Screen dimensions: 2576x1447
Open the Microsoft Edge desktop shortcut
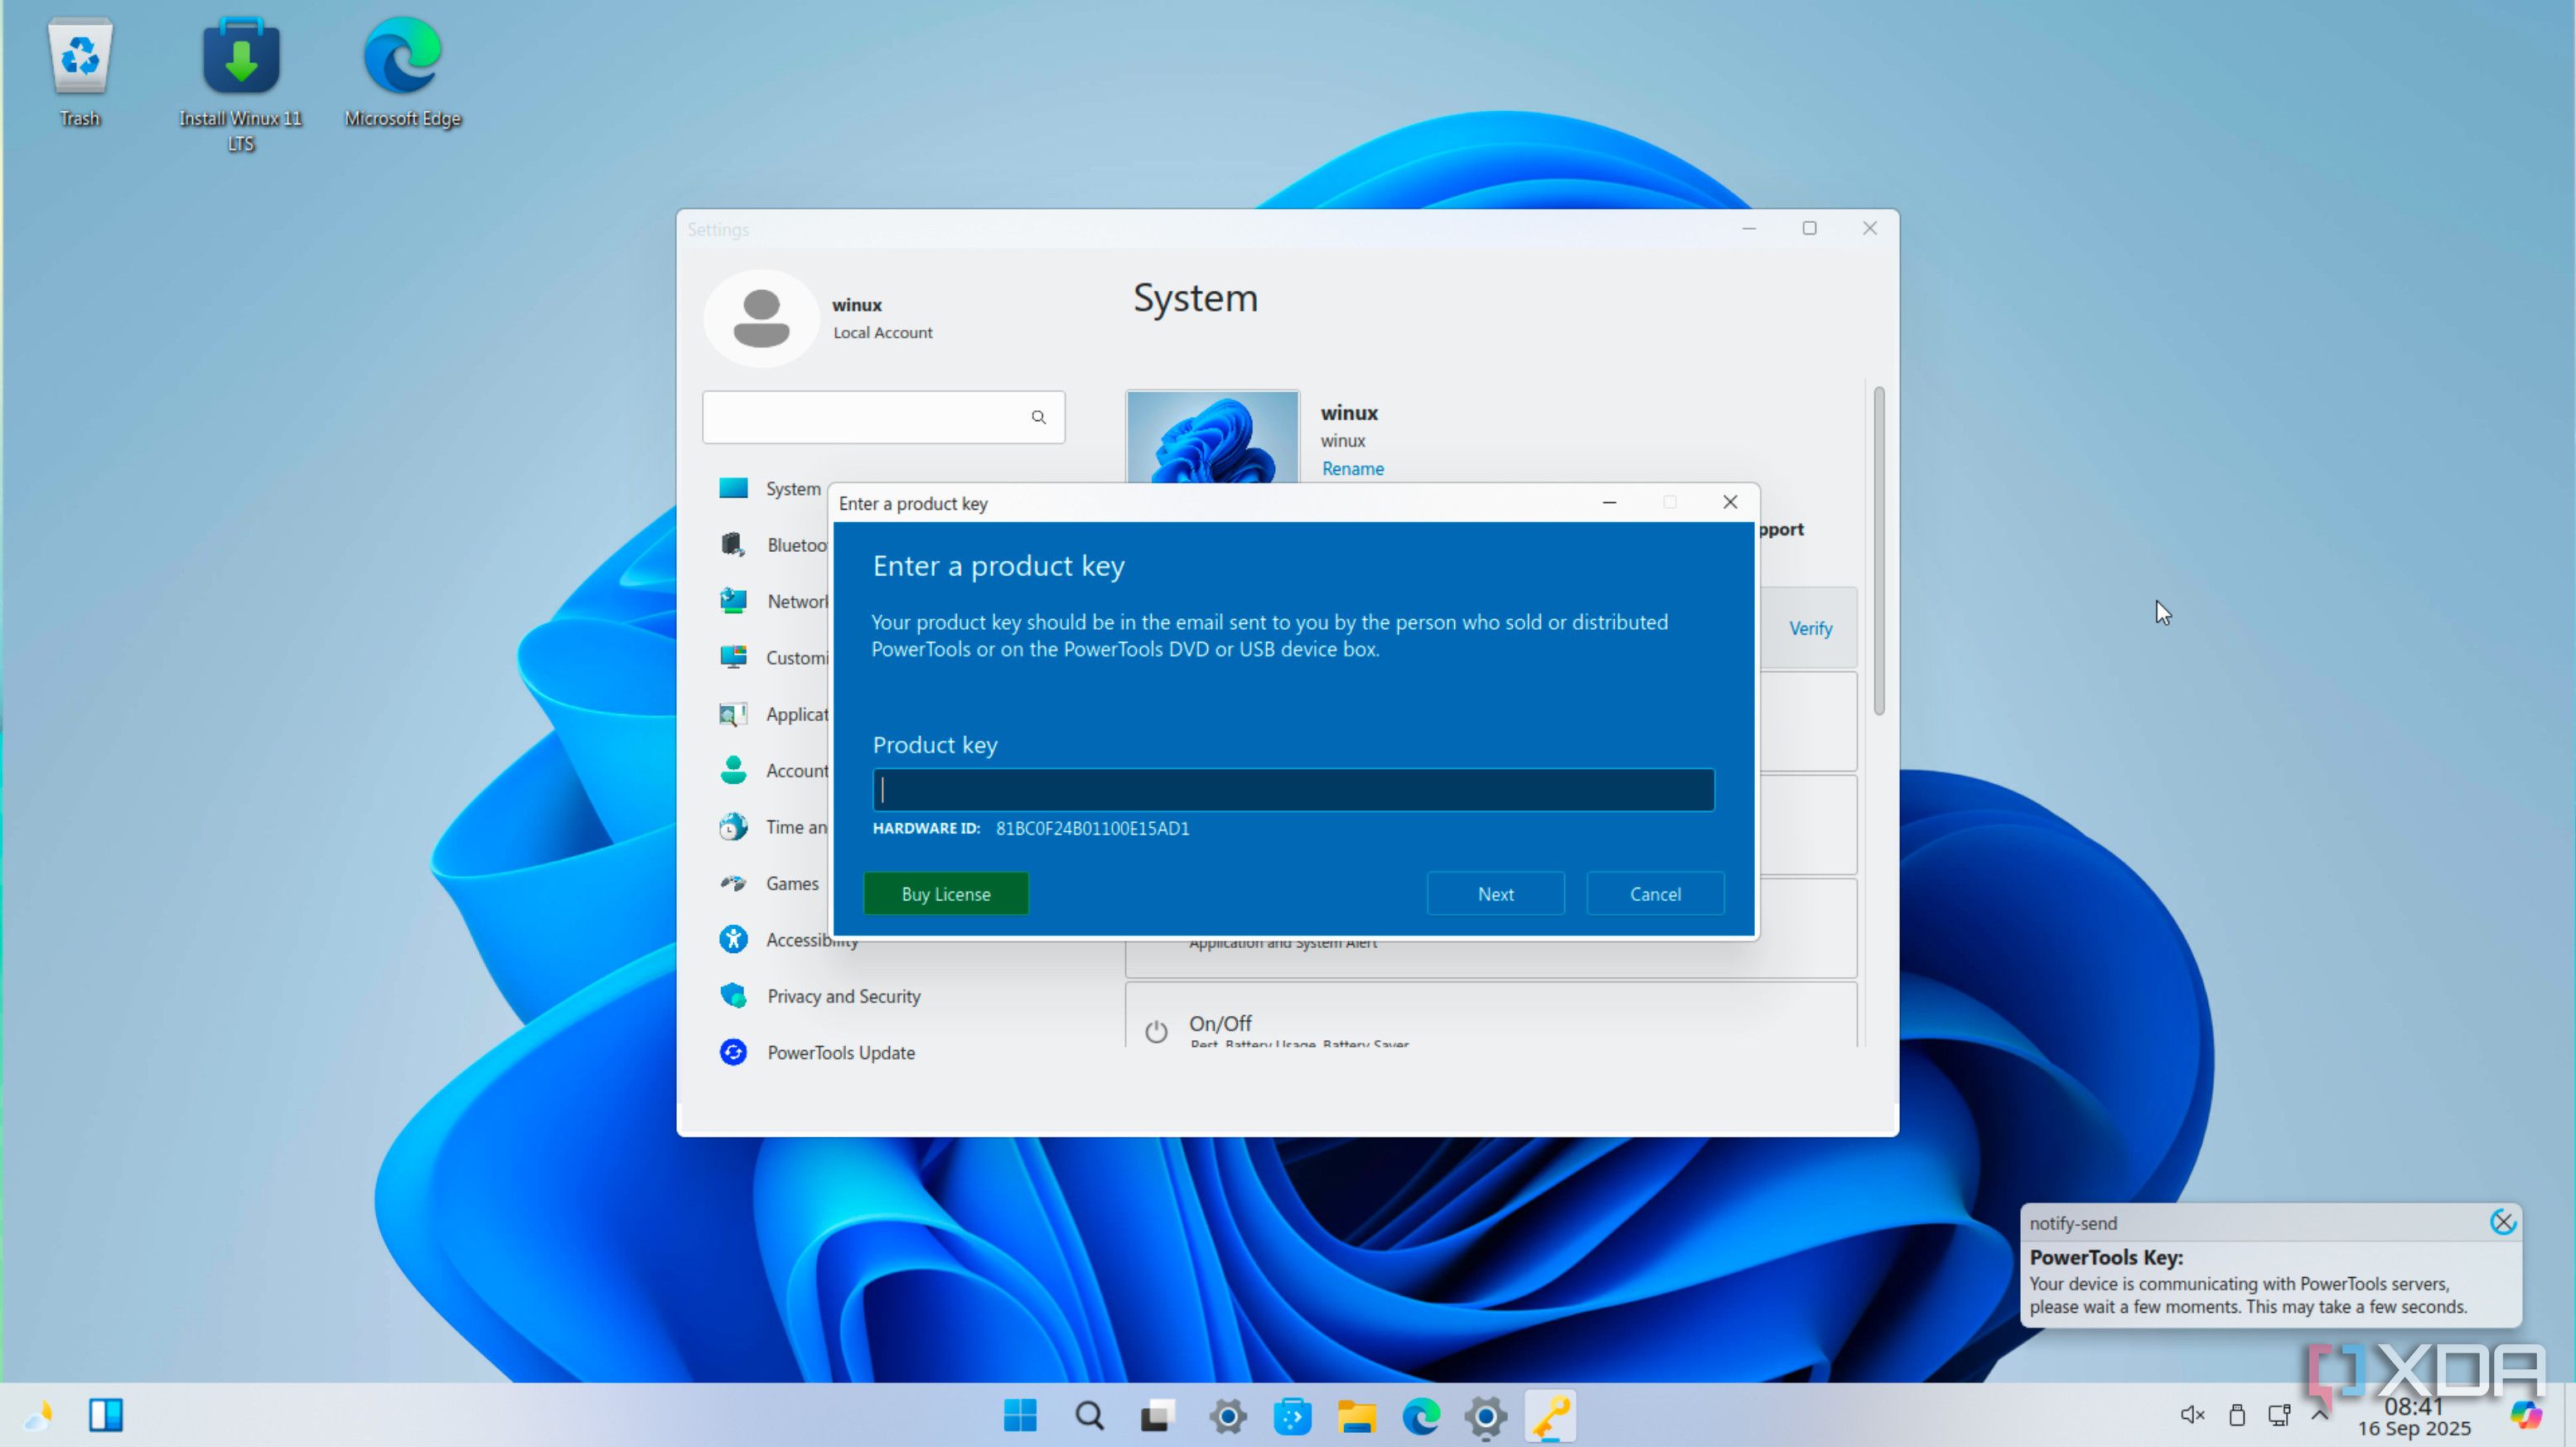point(403,72)
